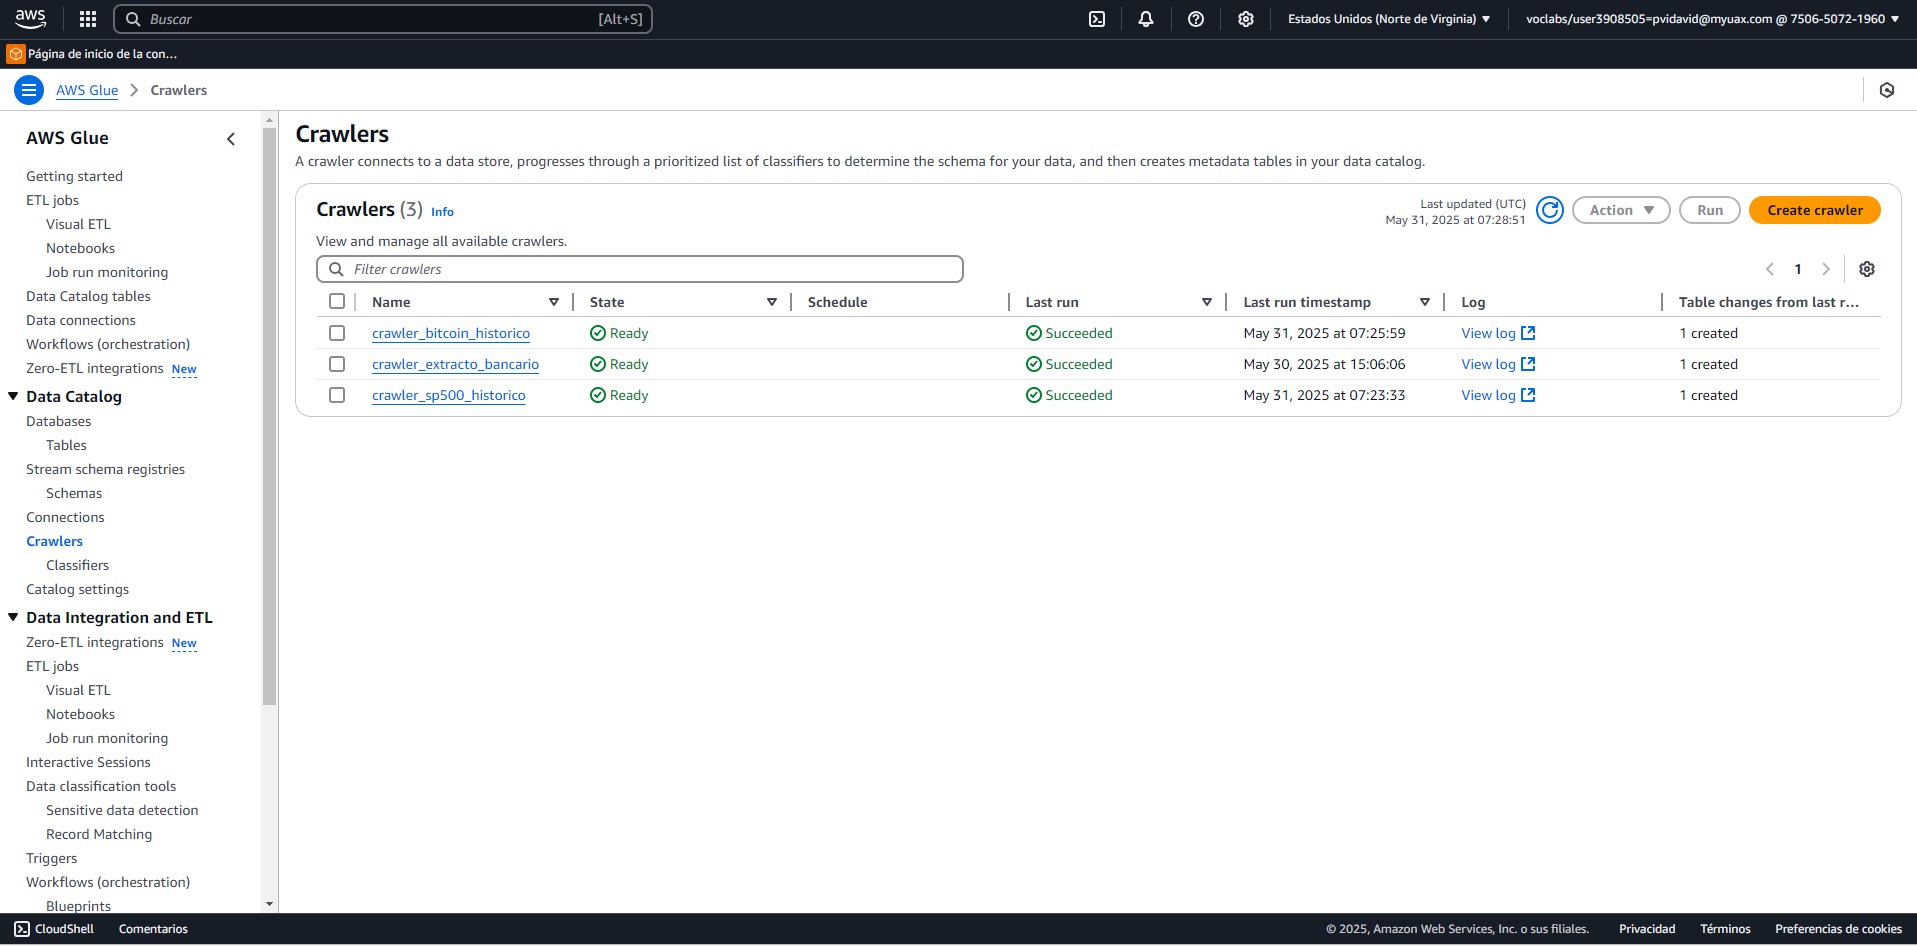Refresh the crawlers list
Screen dimensions: 1917x946
coord(1550,210)
